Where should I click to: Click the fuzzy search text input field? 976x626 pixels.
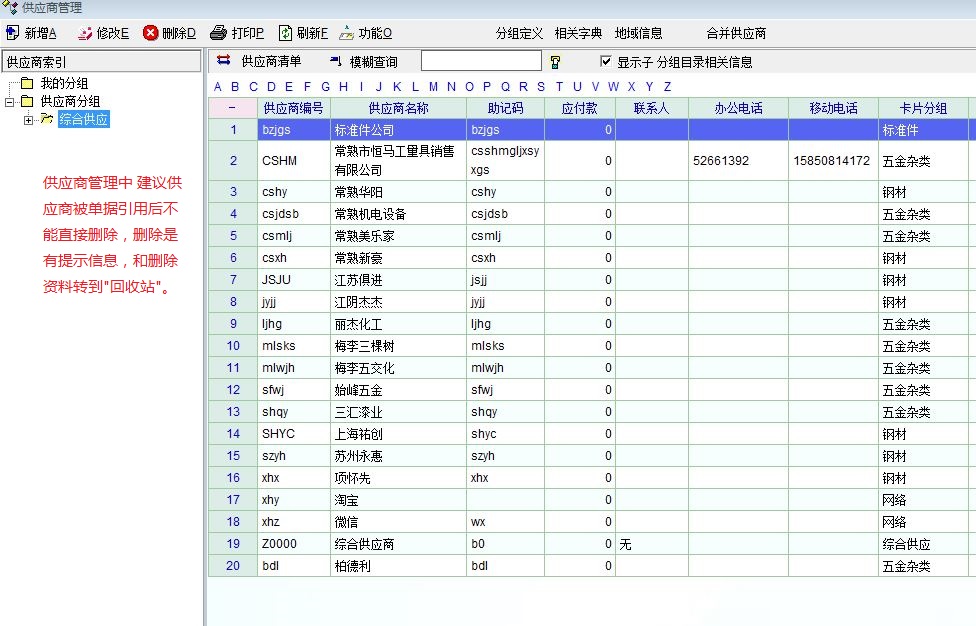[x=480, y=62]
